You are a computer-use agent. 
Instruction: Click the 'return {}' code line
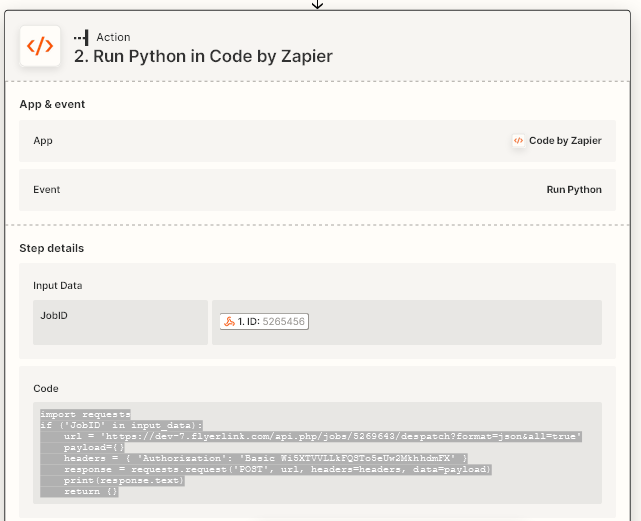click(91, 492)
